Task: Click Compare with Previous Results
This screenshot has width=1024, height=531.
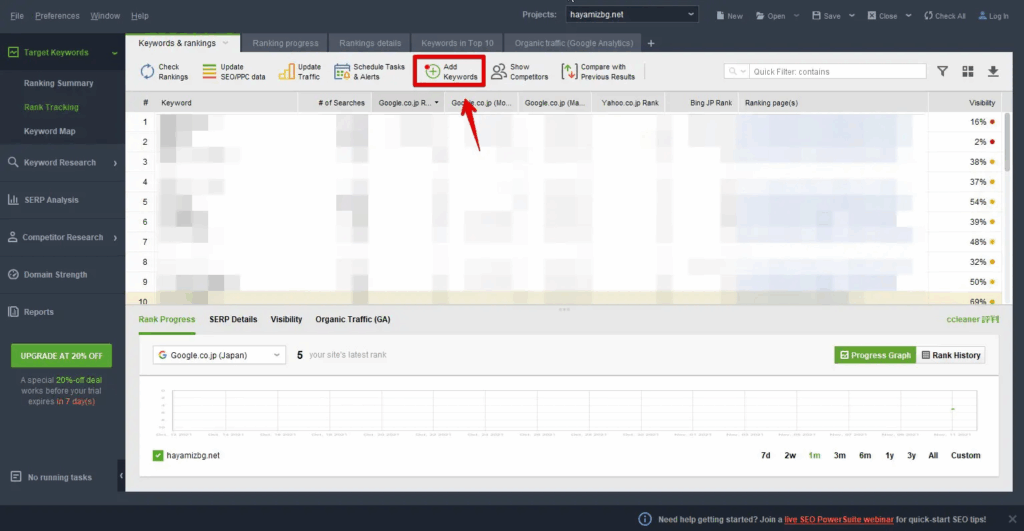Action: coord(569,72)
